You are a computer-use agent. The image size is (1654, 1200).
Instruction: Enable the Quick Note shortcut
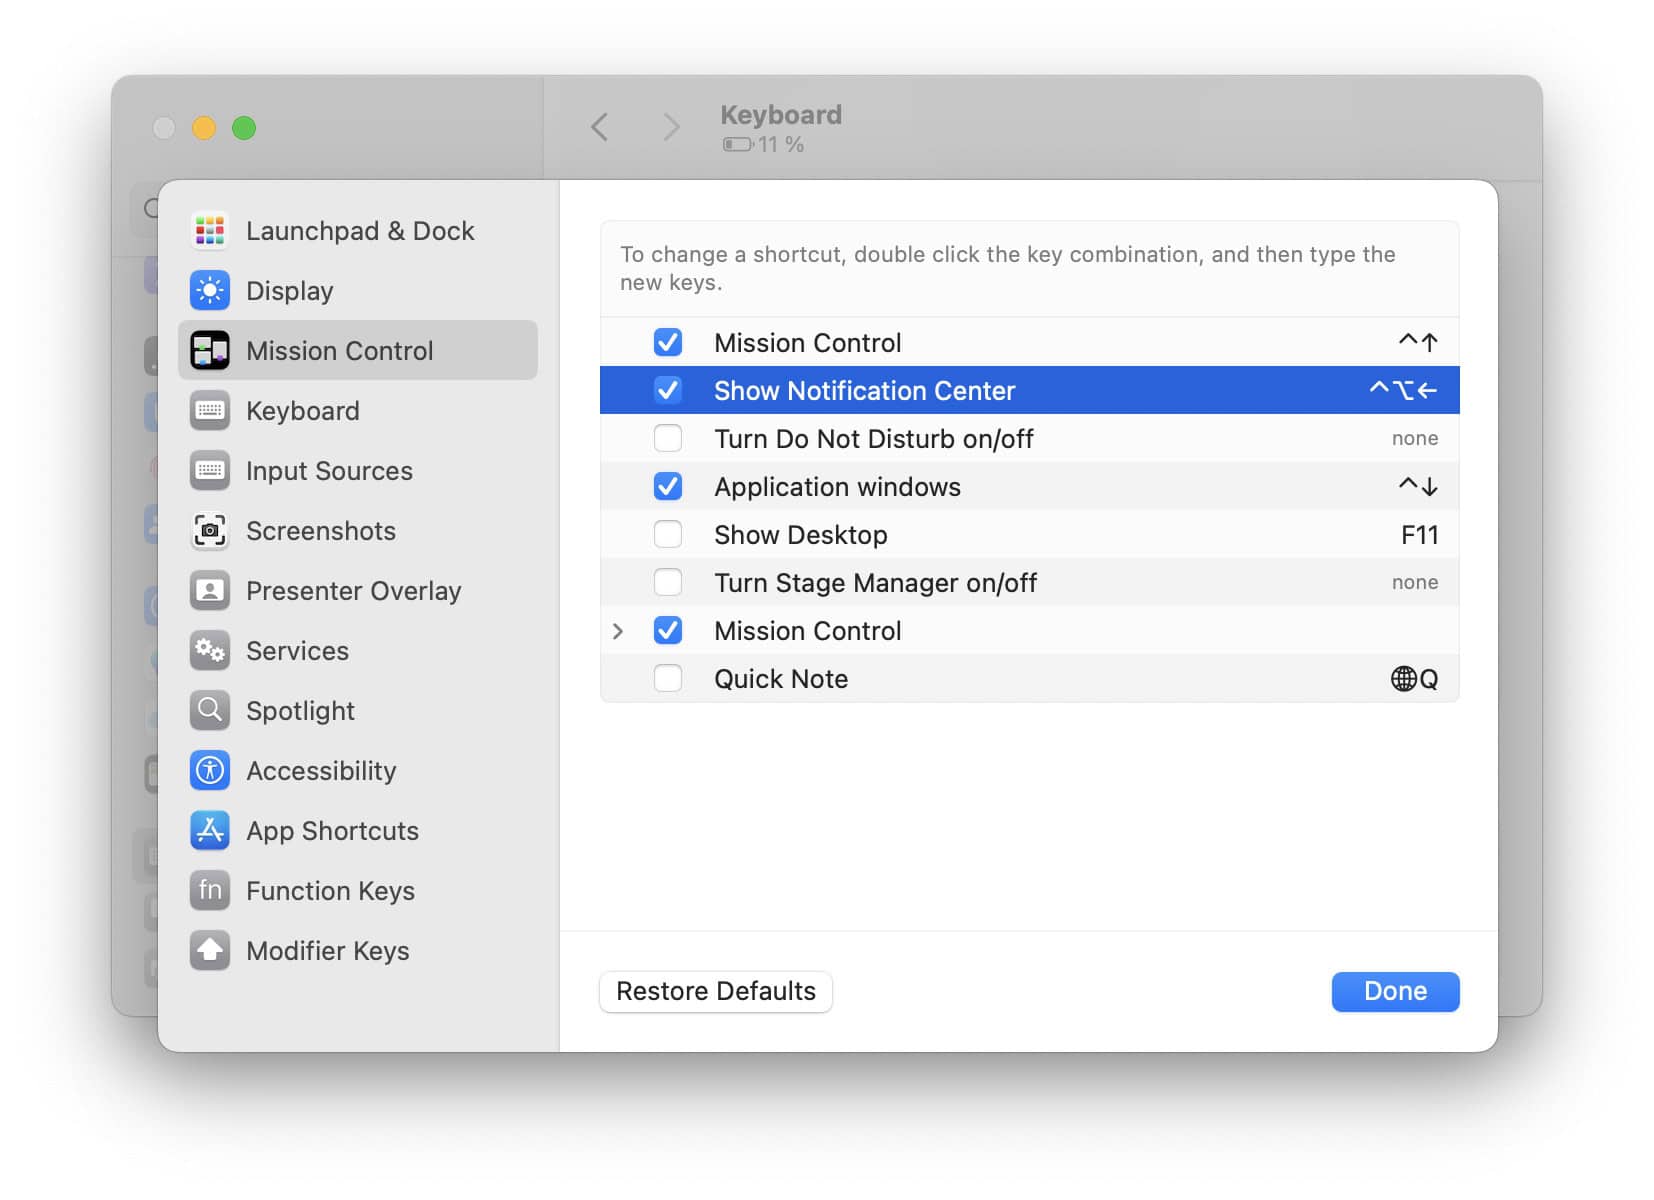click(x=668, y=679)
